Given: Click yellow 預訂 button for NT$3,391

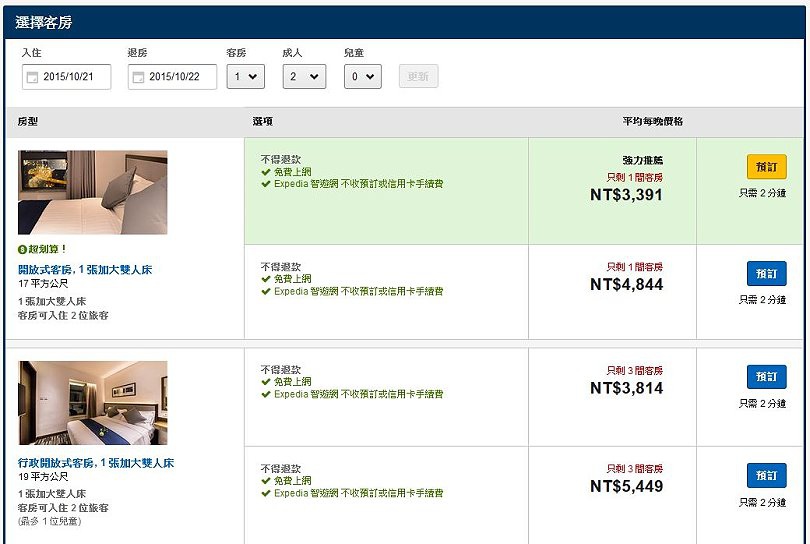Looking at the screenshot, I should click(767, 167).
